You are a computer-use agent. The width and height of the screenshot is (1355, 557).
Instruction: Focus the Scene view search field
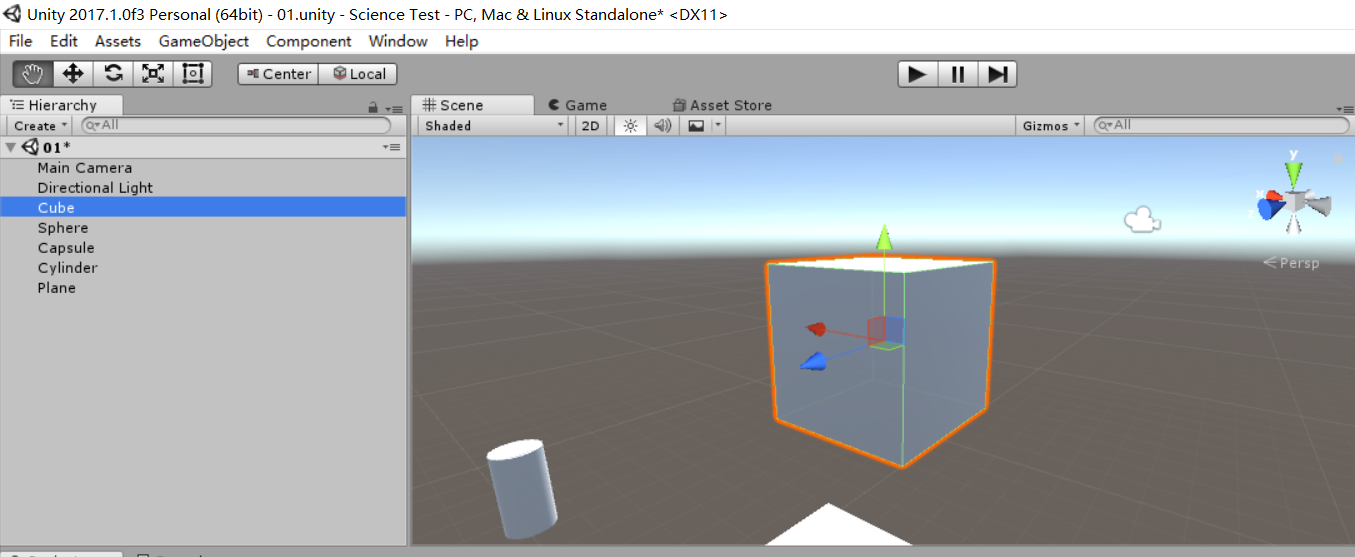[x=1222, y=126]
